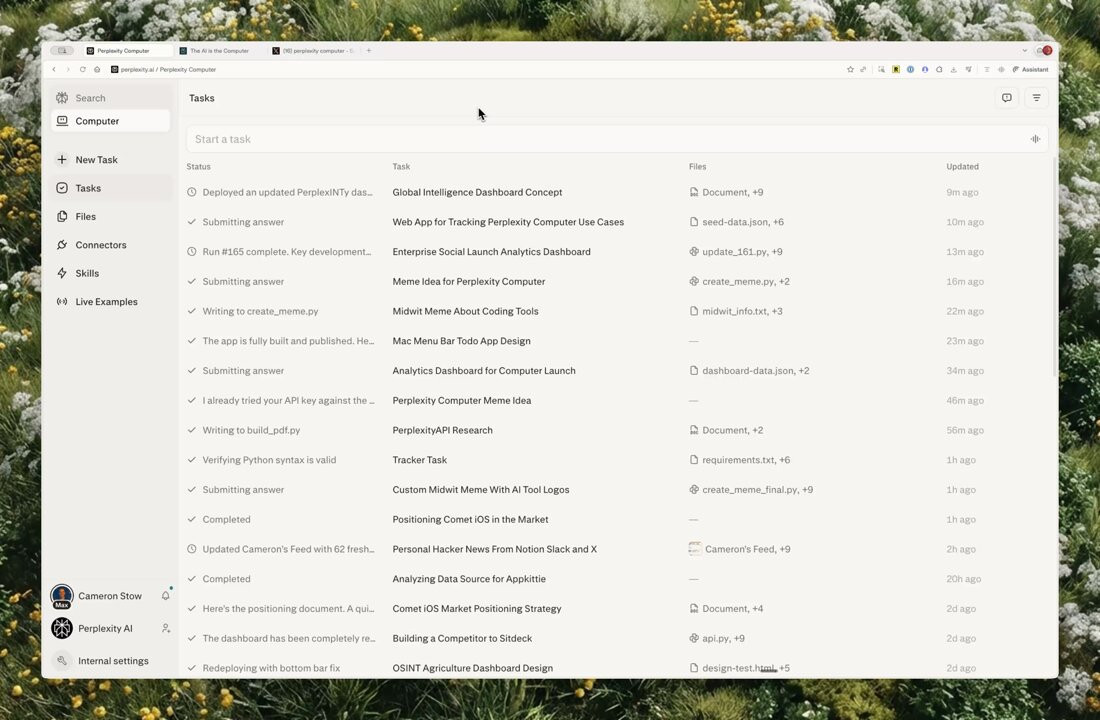Click the midwit_info.txt, +3 files entry

coord(736,311)
